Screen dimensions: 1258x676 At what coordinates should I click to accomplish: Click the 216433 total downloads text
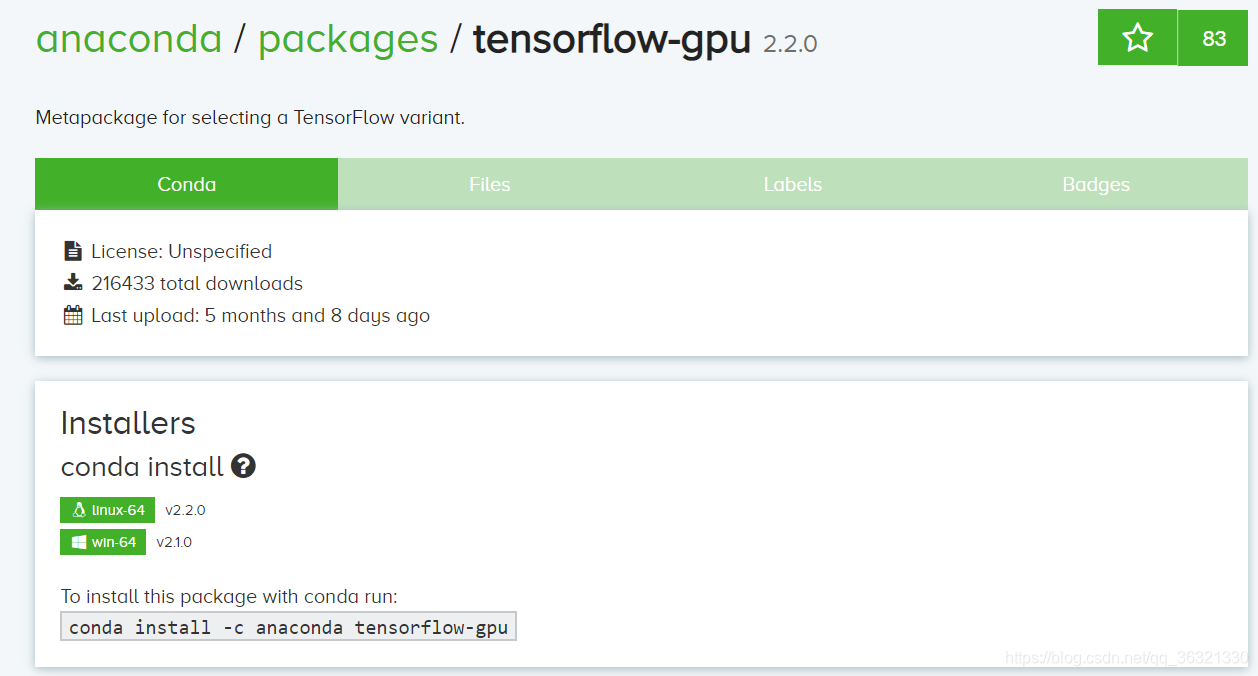[x=197, y=283]
